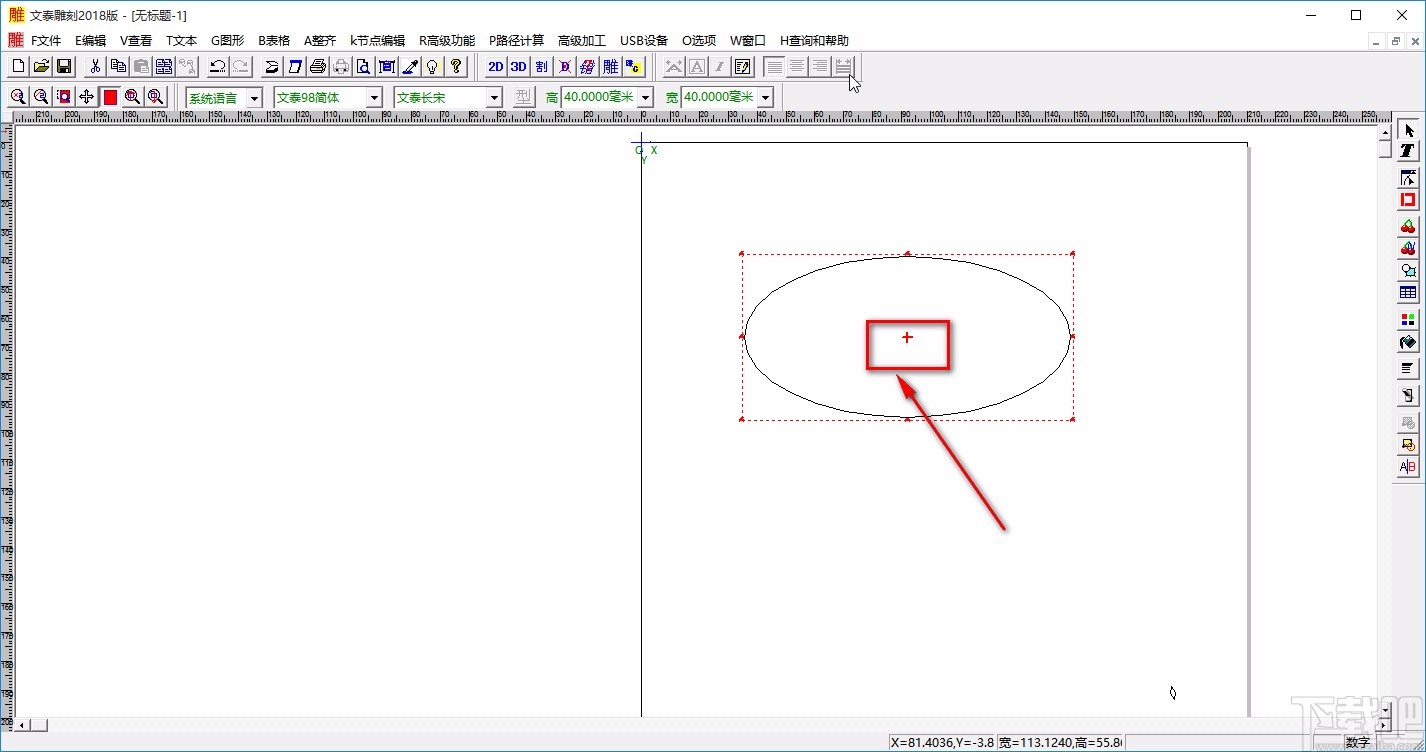The height and width of the screenshot is (752, 1426).
Task: Open the 文泰长宋 font style dropdown
Action: [494, 97]
